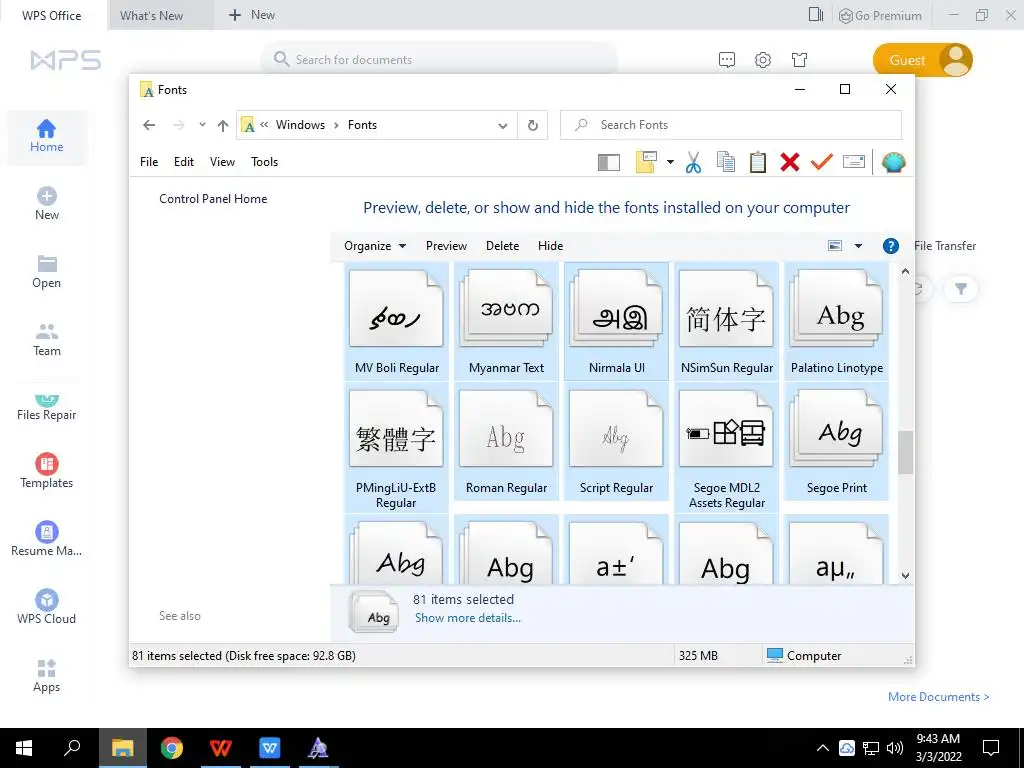Open Chrome from the taskbar

click(x=171, y=748)
